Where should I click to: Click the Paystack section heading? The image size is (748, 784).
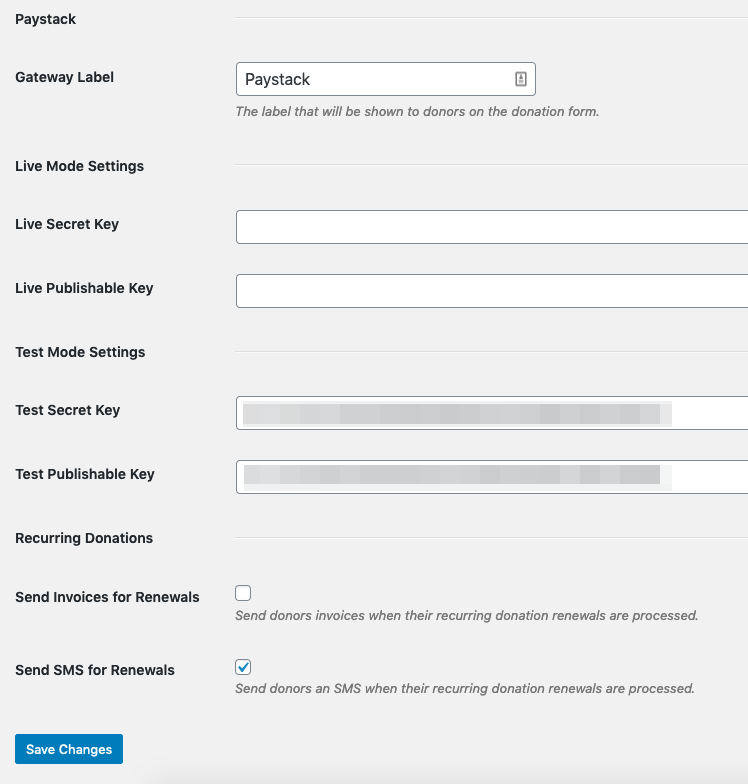46,19
